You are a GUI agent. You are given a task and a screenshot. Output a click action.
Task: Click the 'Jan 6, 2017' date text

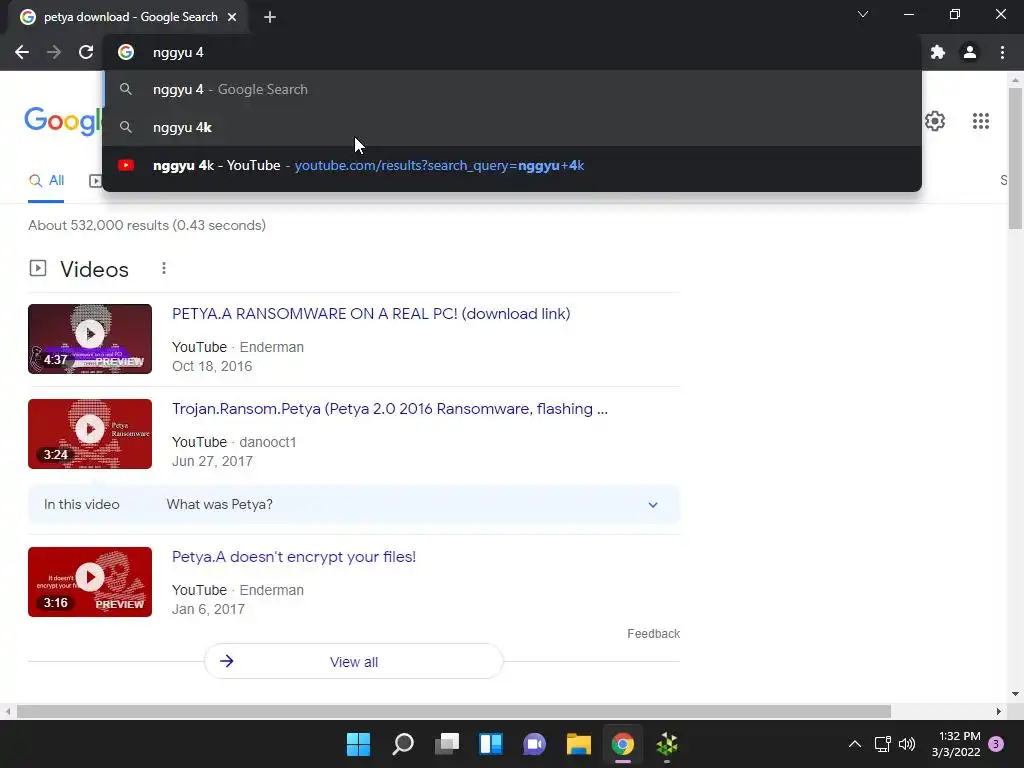click(208, 609)
